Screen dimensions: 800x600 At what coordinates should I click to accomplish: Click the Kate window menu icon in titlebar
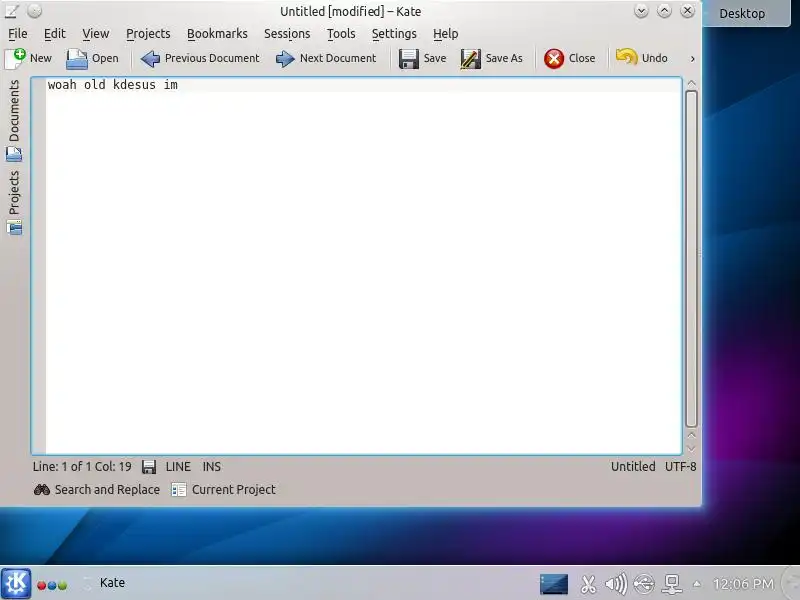[12, 11]
